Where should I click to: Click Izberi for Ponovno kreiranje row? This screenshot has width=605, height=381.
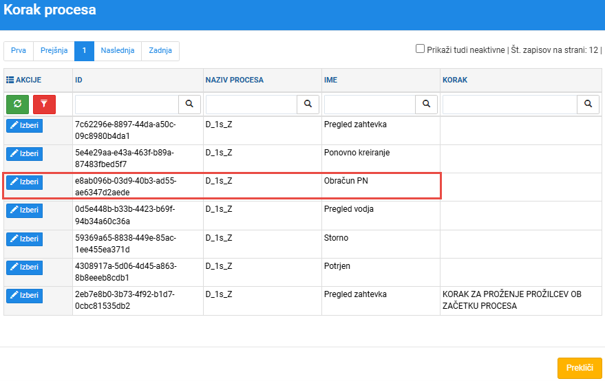(x=24, y=154)
